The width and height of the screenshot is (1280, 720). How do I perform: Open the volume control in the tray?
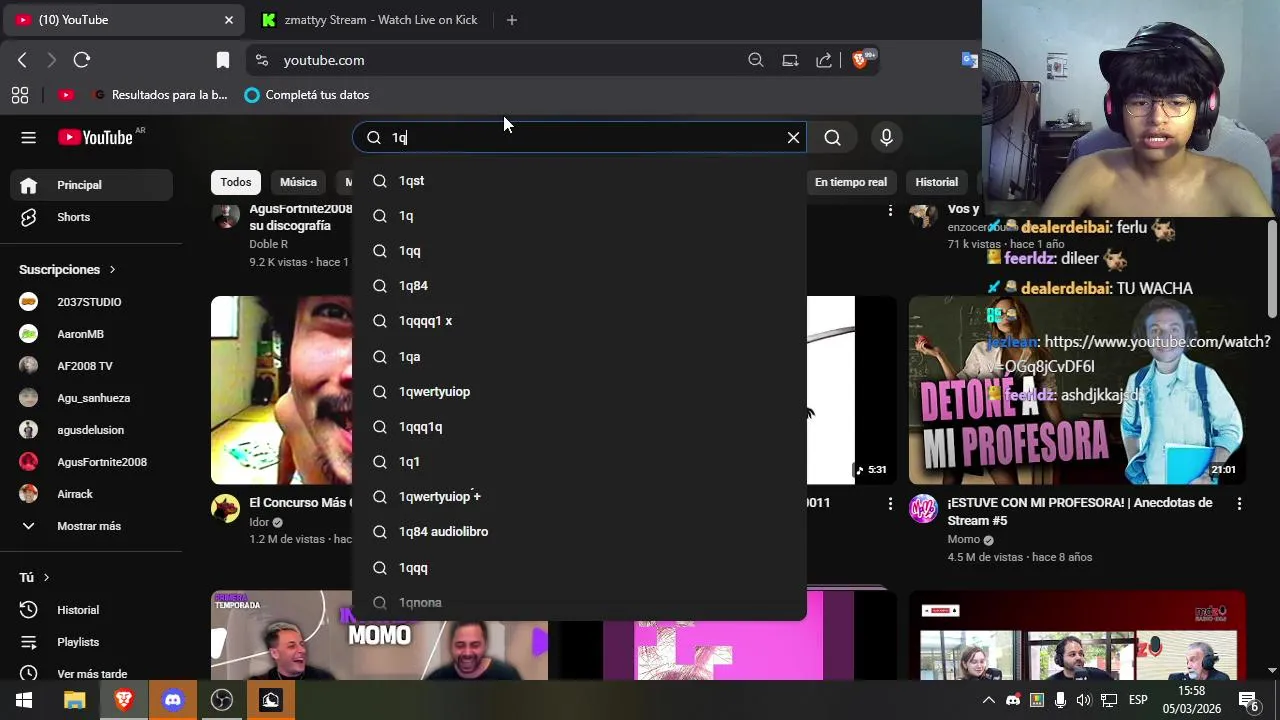(x=1084, y=700)
